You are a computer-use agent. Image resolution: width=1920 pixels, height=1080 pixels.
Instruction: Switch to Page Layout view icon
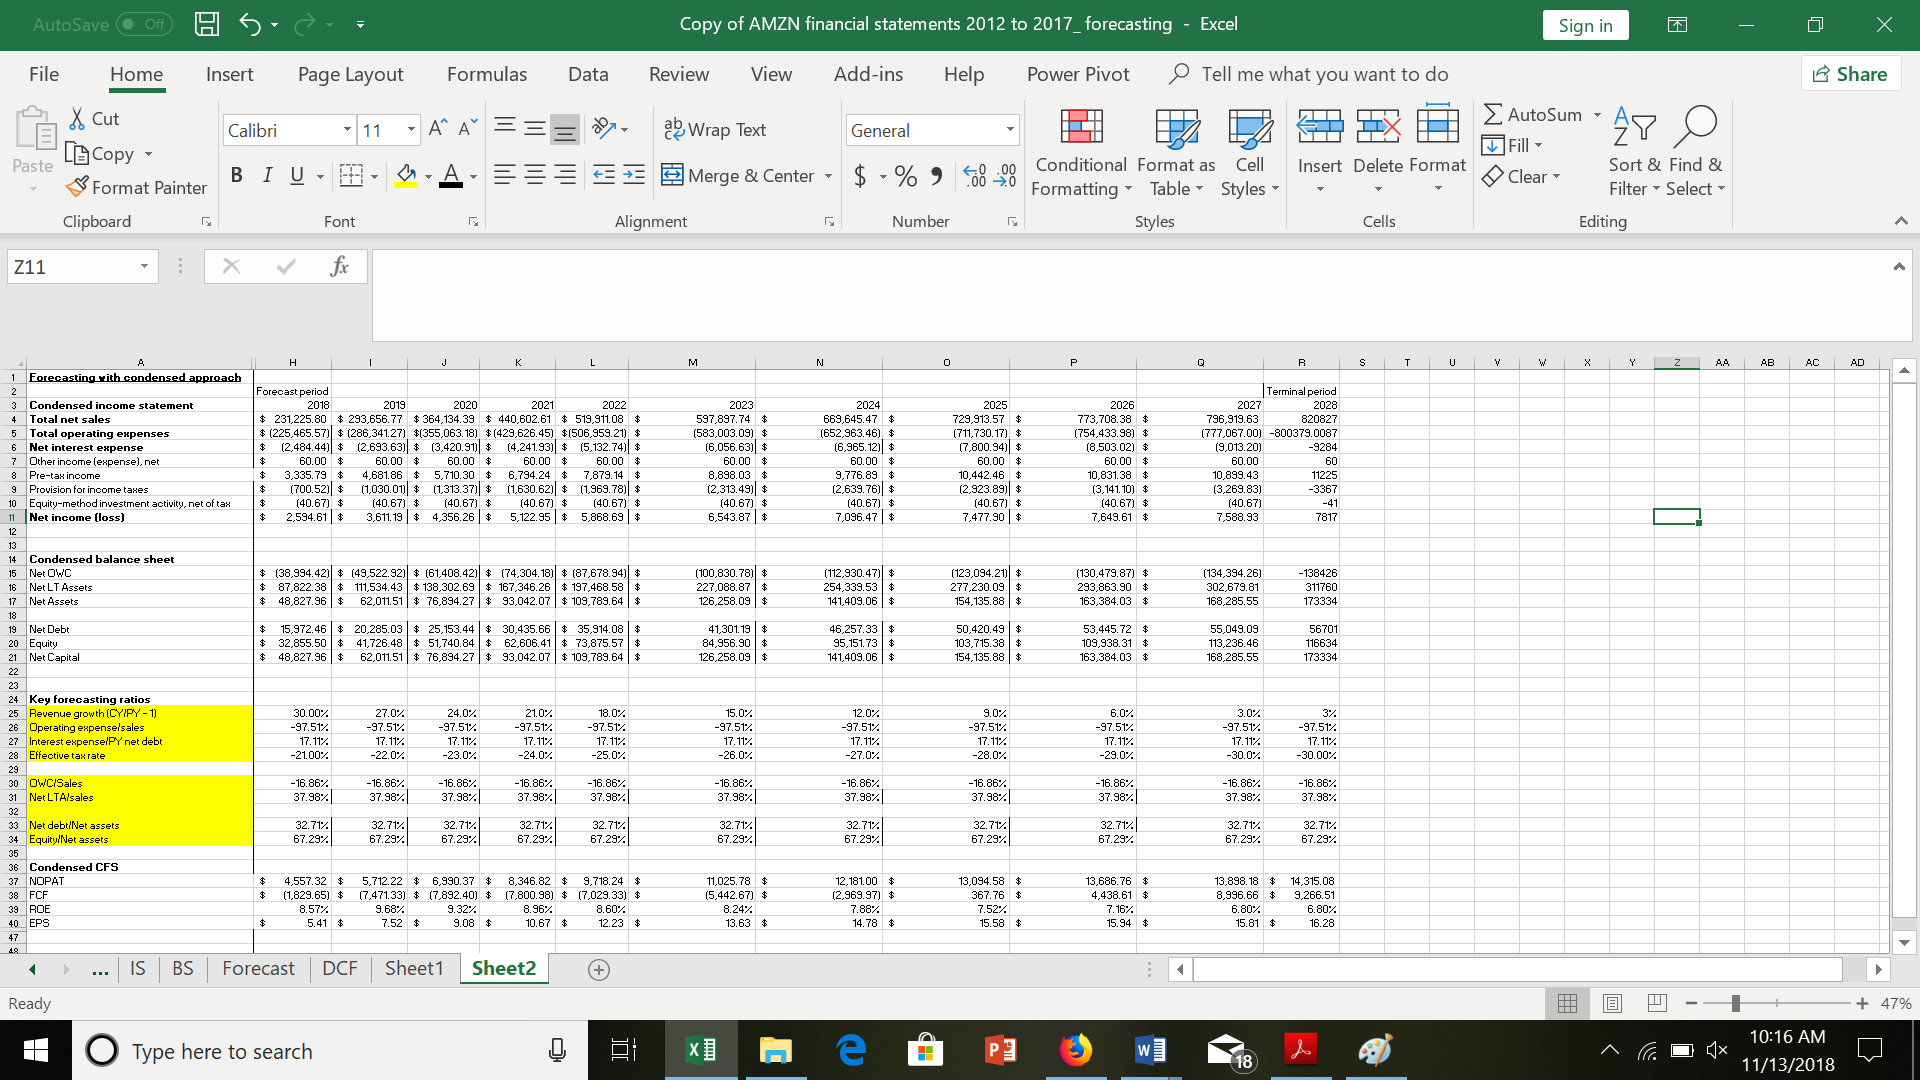pyautogui.click(x=1612, y=1003)
